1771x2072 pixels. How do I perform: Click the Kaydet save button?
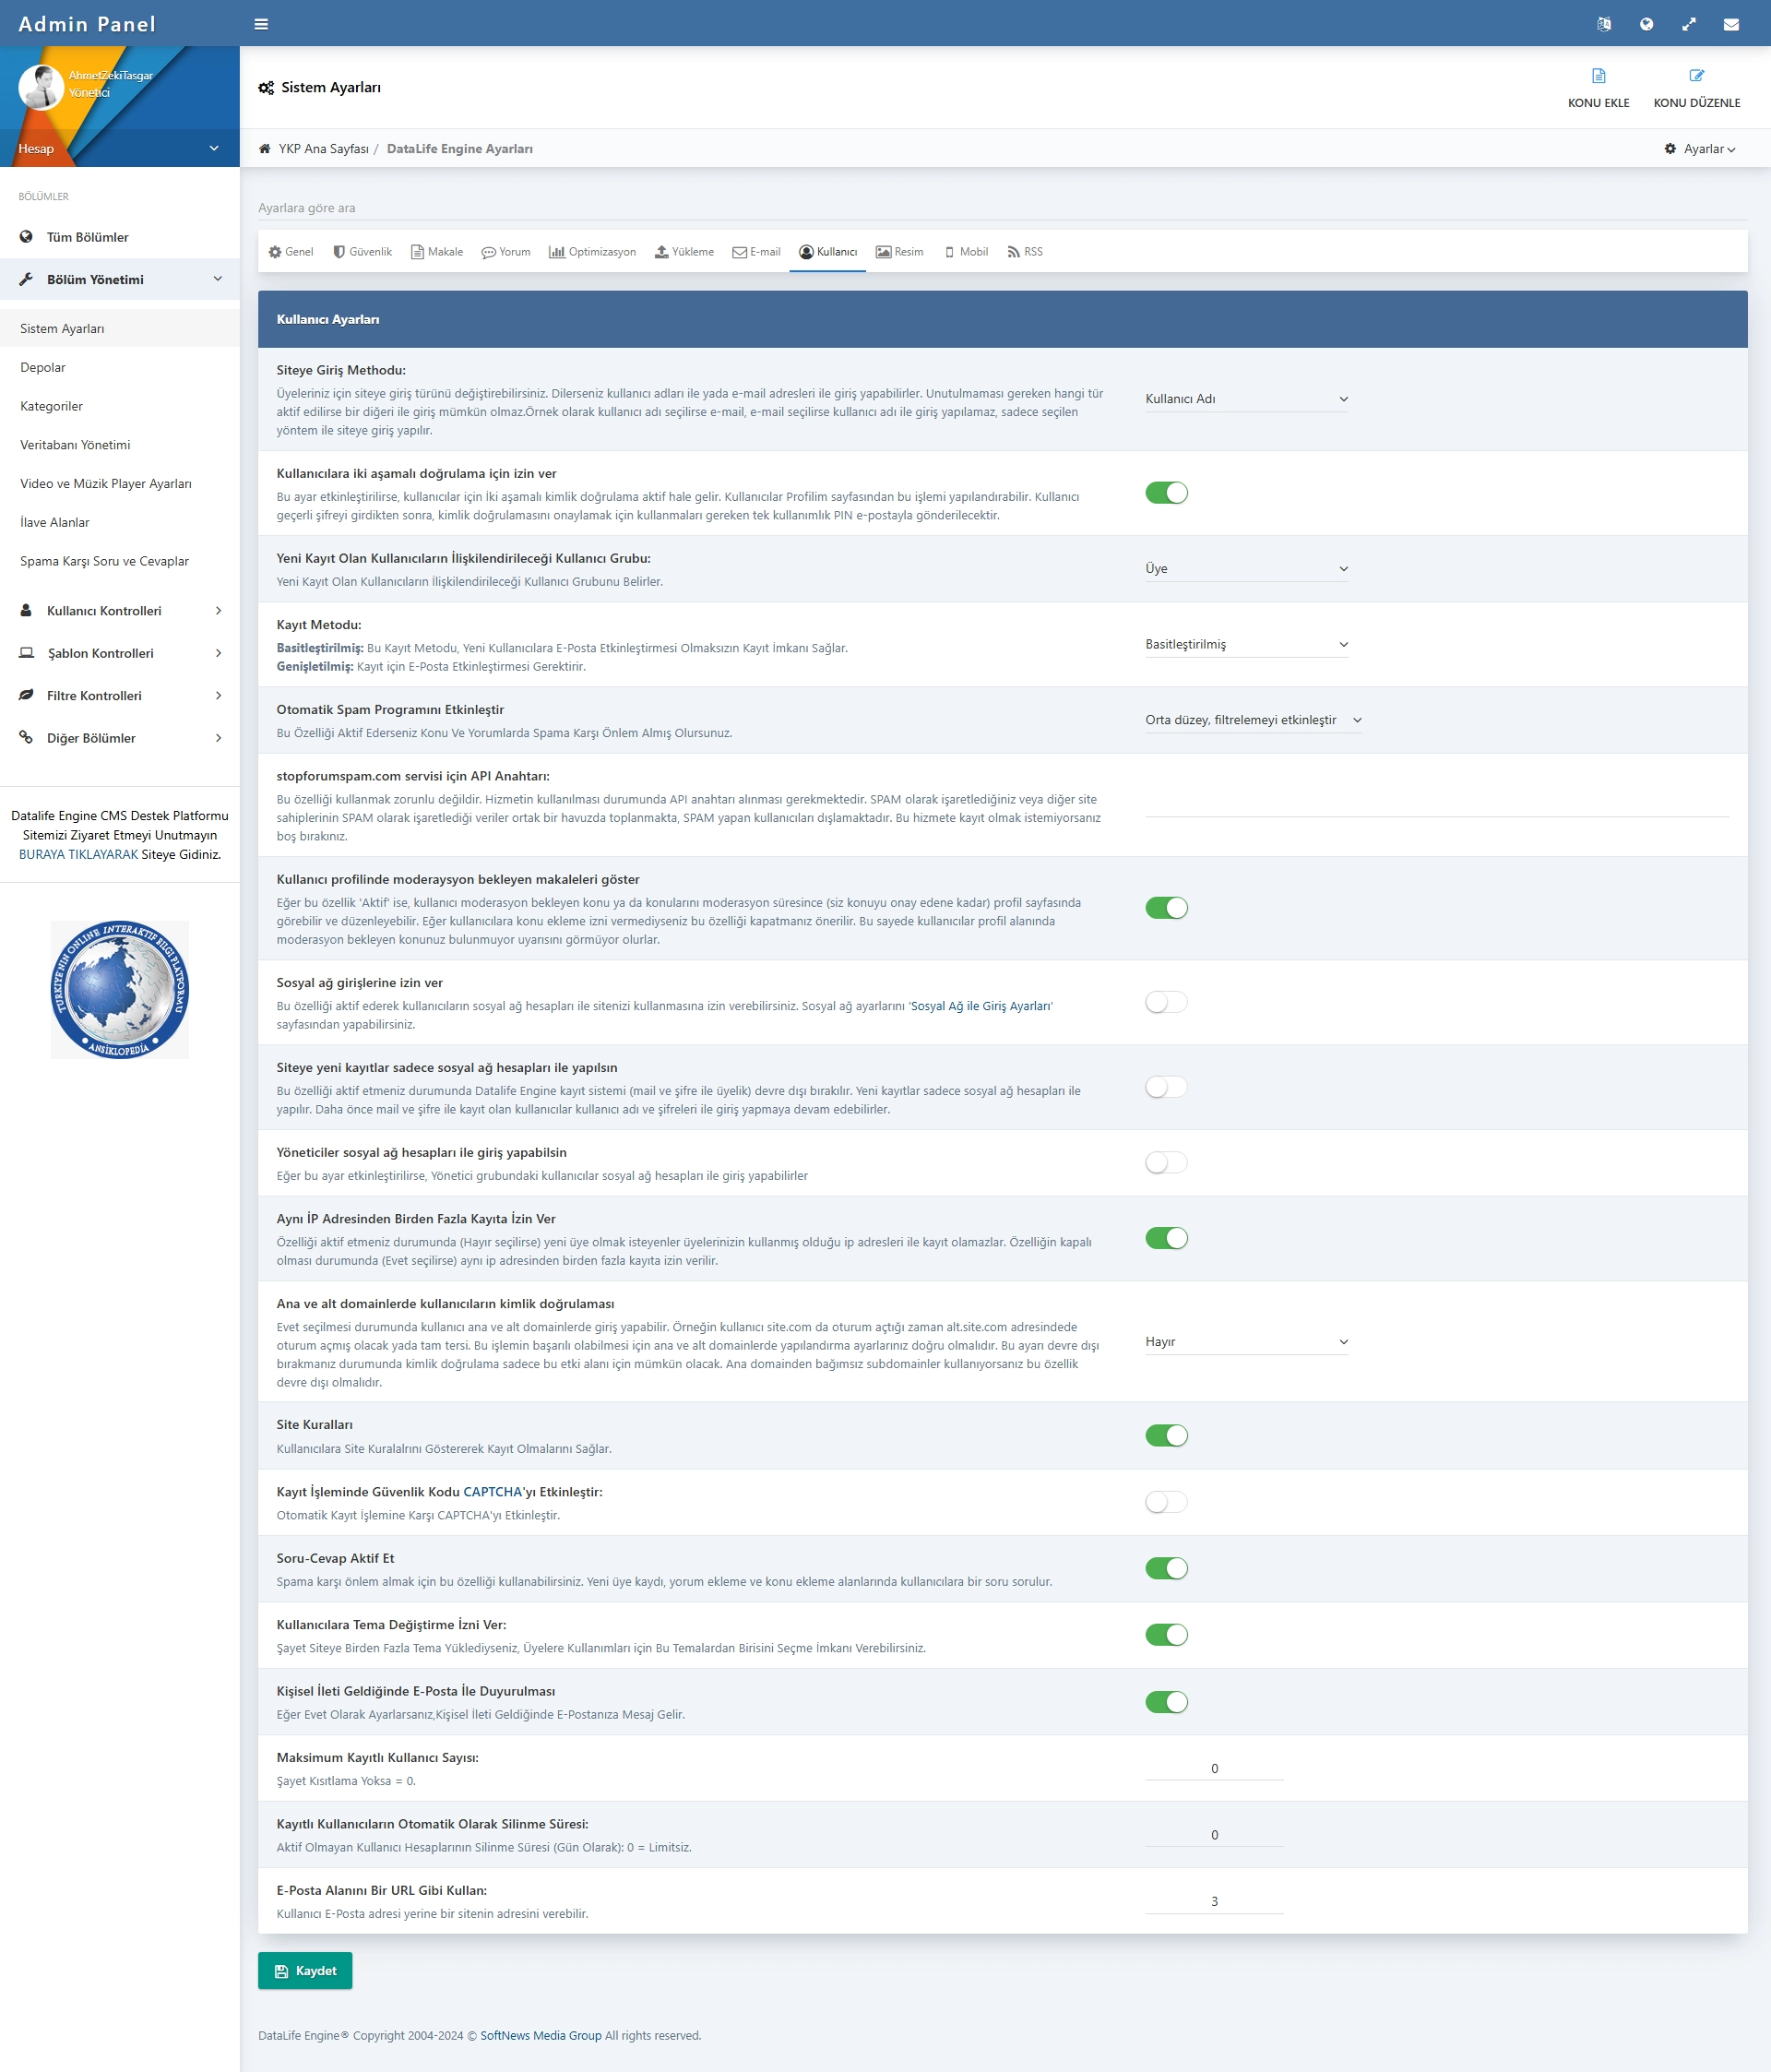coord(305,1971)
